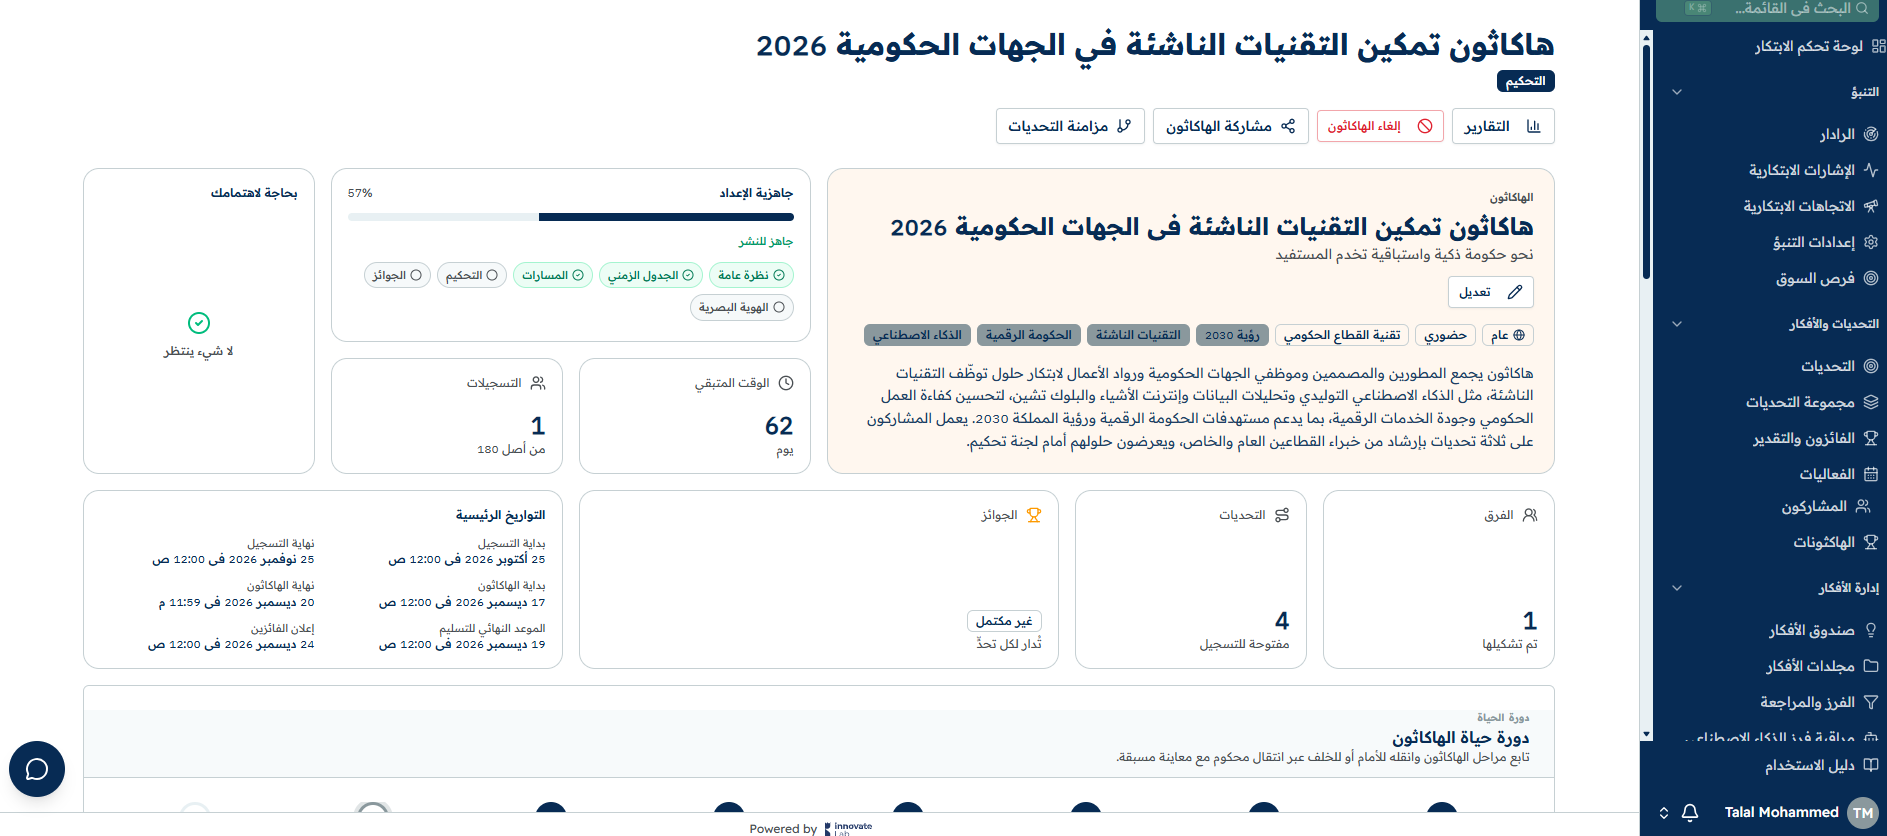The width and height of the screenshot is (1887, 836).
Task: Select the المسارات readiness chip
Action: (553, 275)
